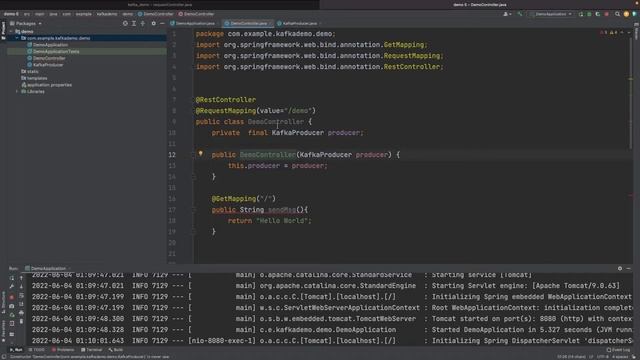Select the static folder
The height and width of the screenshot is (360, 640).
(30, 71)
